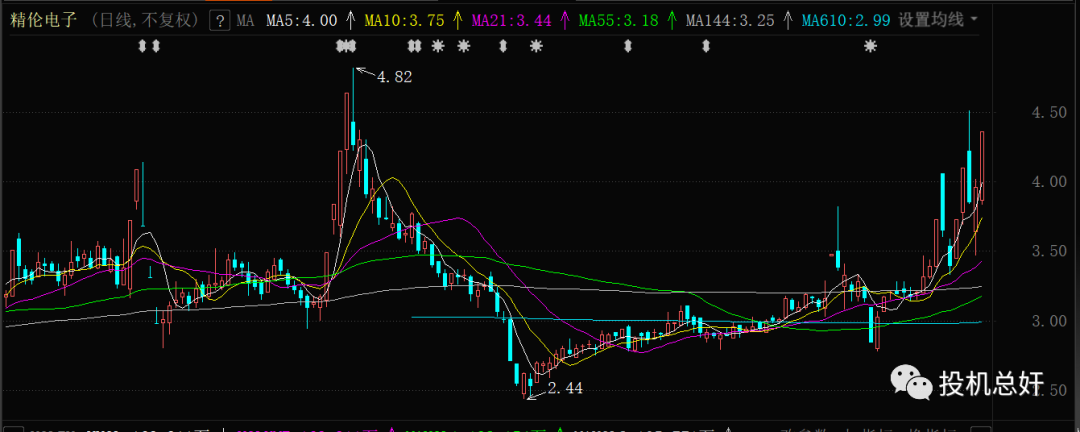Screen dimensions: 1080x432
Task: Click the magenta MA21 up arrow
Action: pos(563,19)
